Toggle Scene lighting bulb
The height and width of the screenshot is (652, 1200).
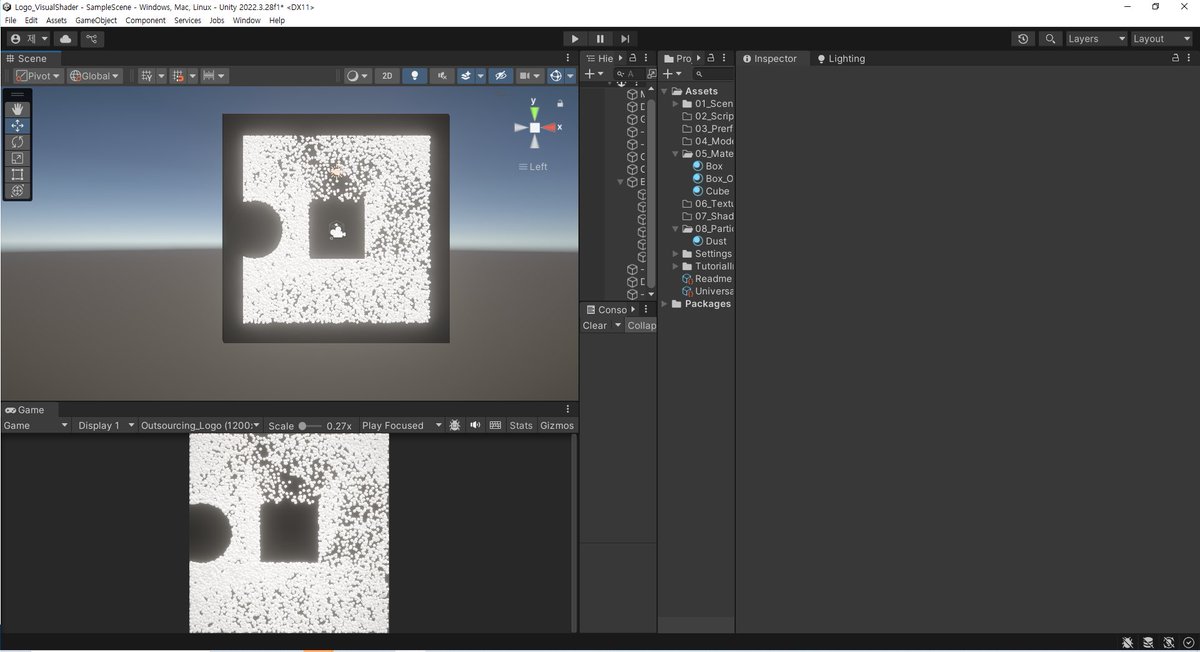pyautogui.click(x=414, y=76)
